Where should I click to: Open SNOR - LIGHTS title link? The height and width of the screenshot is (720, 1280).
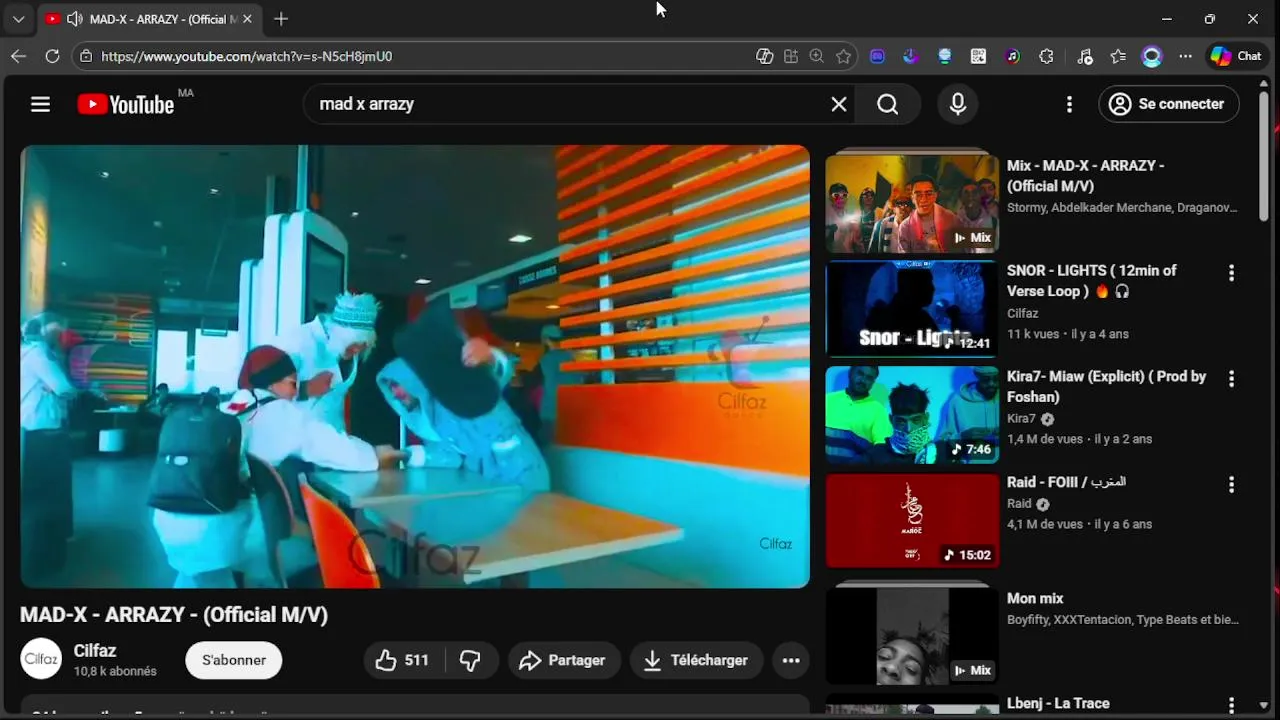click(x=1092, y=281)
